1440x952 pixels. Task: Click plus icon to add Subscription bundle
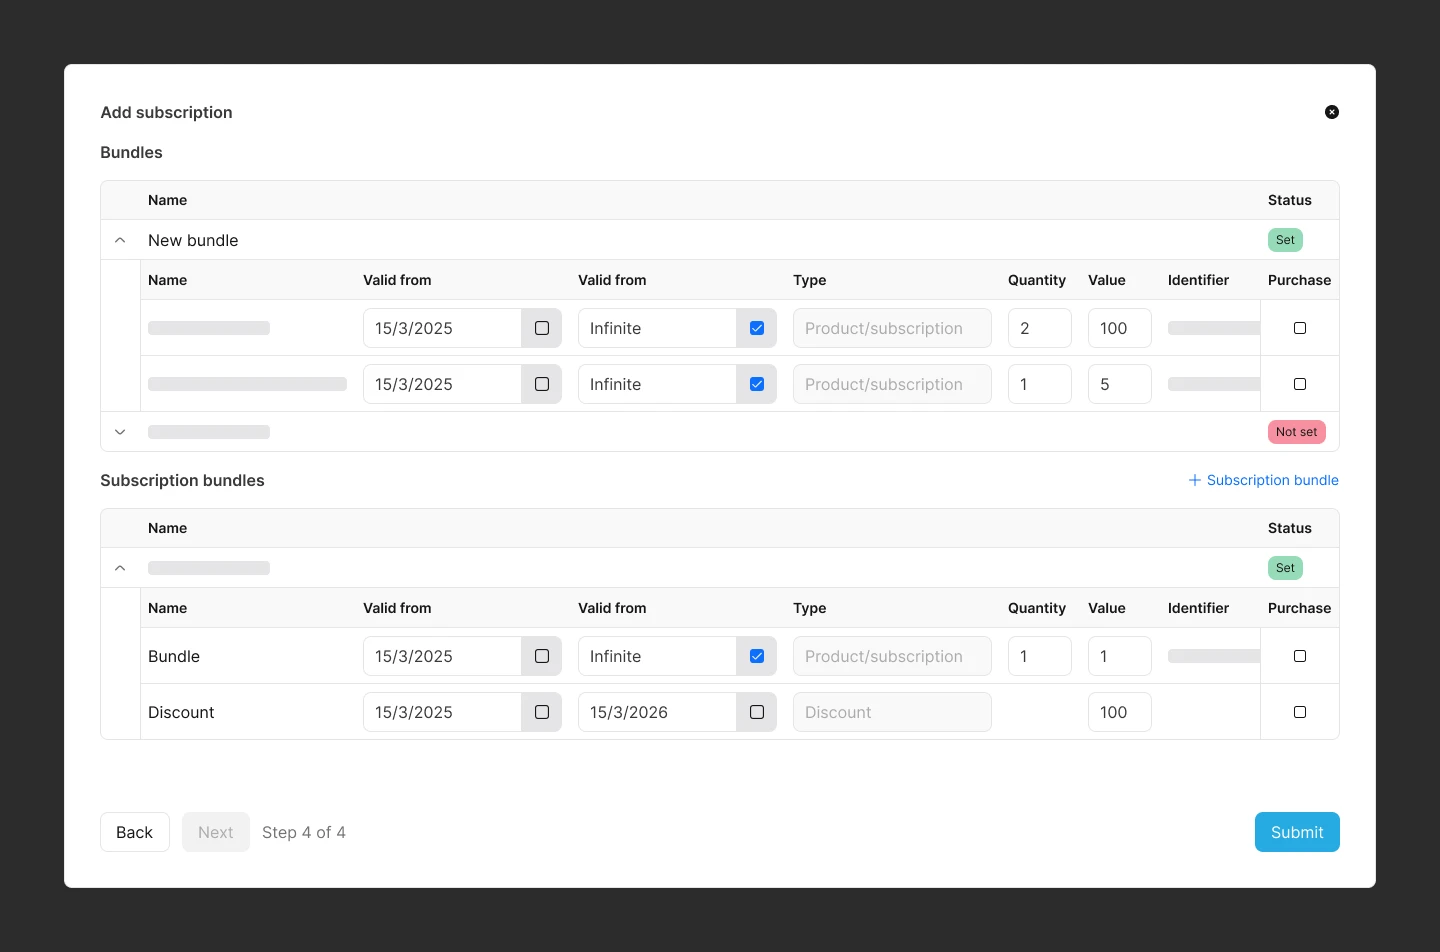coord(1194,480)
